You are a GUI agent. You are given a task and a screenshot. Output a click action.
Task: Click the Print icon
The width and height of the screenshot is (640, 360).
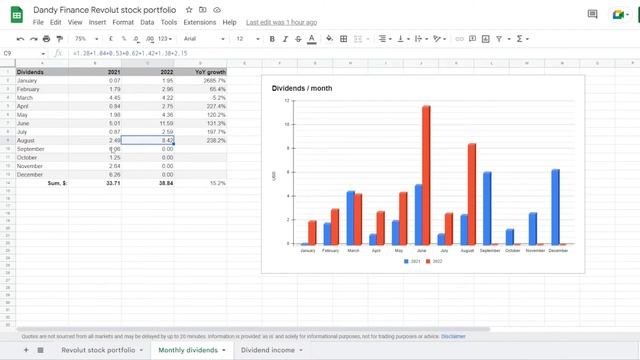[x=47, y=39]
